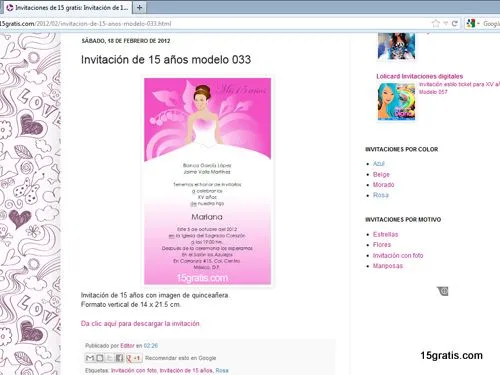Share post by email Gmail icon
Image resolution: width=500 pixels, height=375 pixels.
(90, 358)
